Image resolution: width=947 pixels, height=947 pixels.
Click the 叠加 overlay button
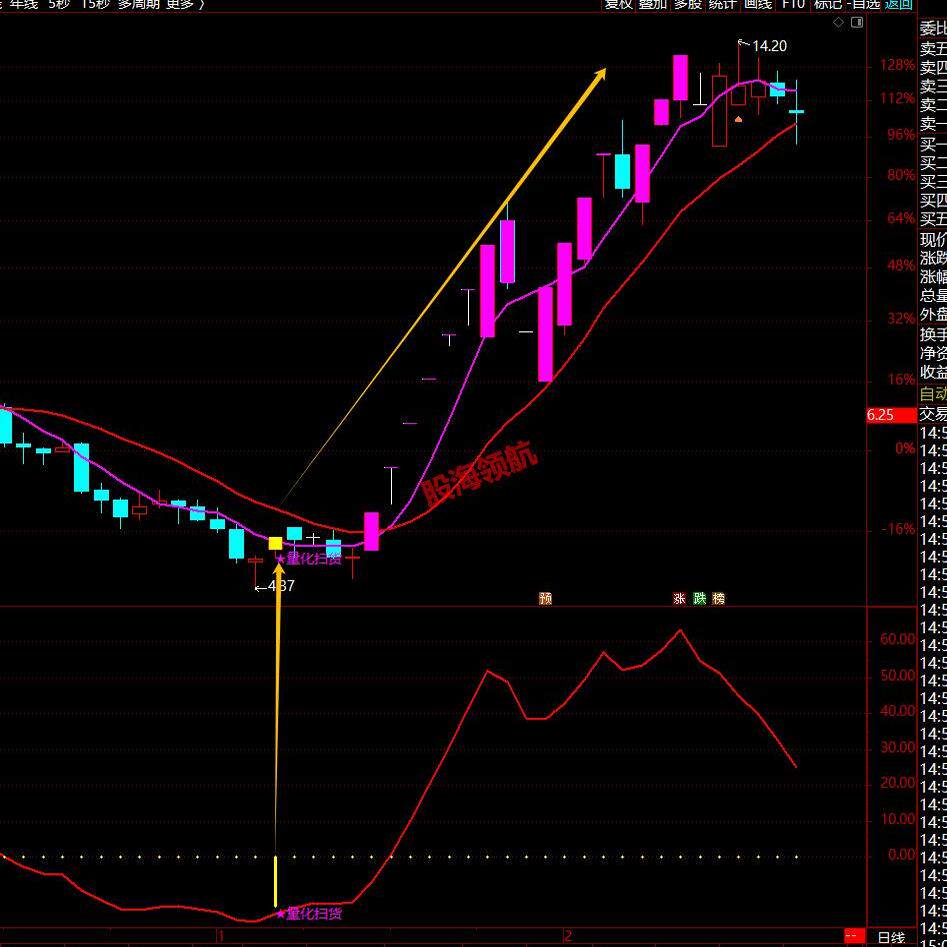click(x=653, y=4)
